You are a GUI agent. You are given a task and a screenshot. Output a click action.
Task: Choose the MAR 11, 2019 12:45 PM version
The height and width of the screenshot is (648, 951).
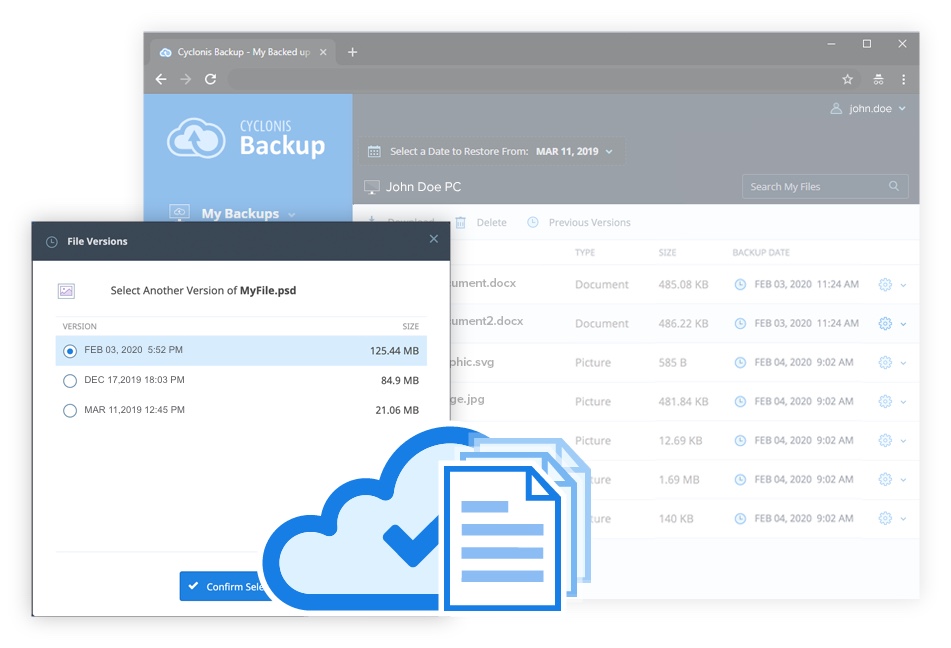70,411
